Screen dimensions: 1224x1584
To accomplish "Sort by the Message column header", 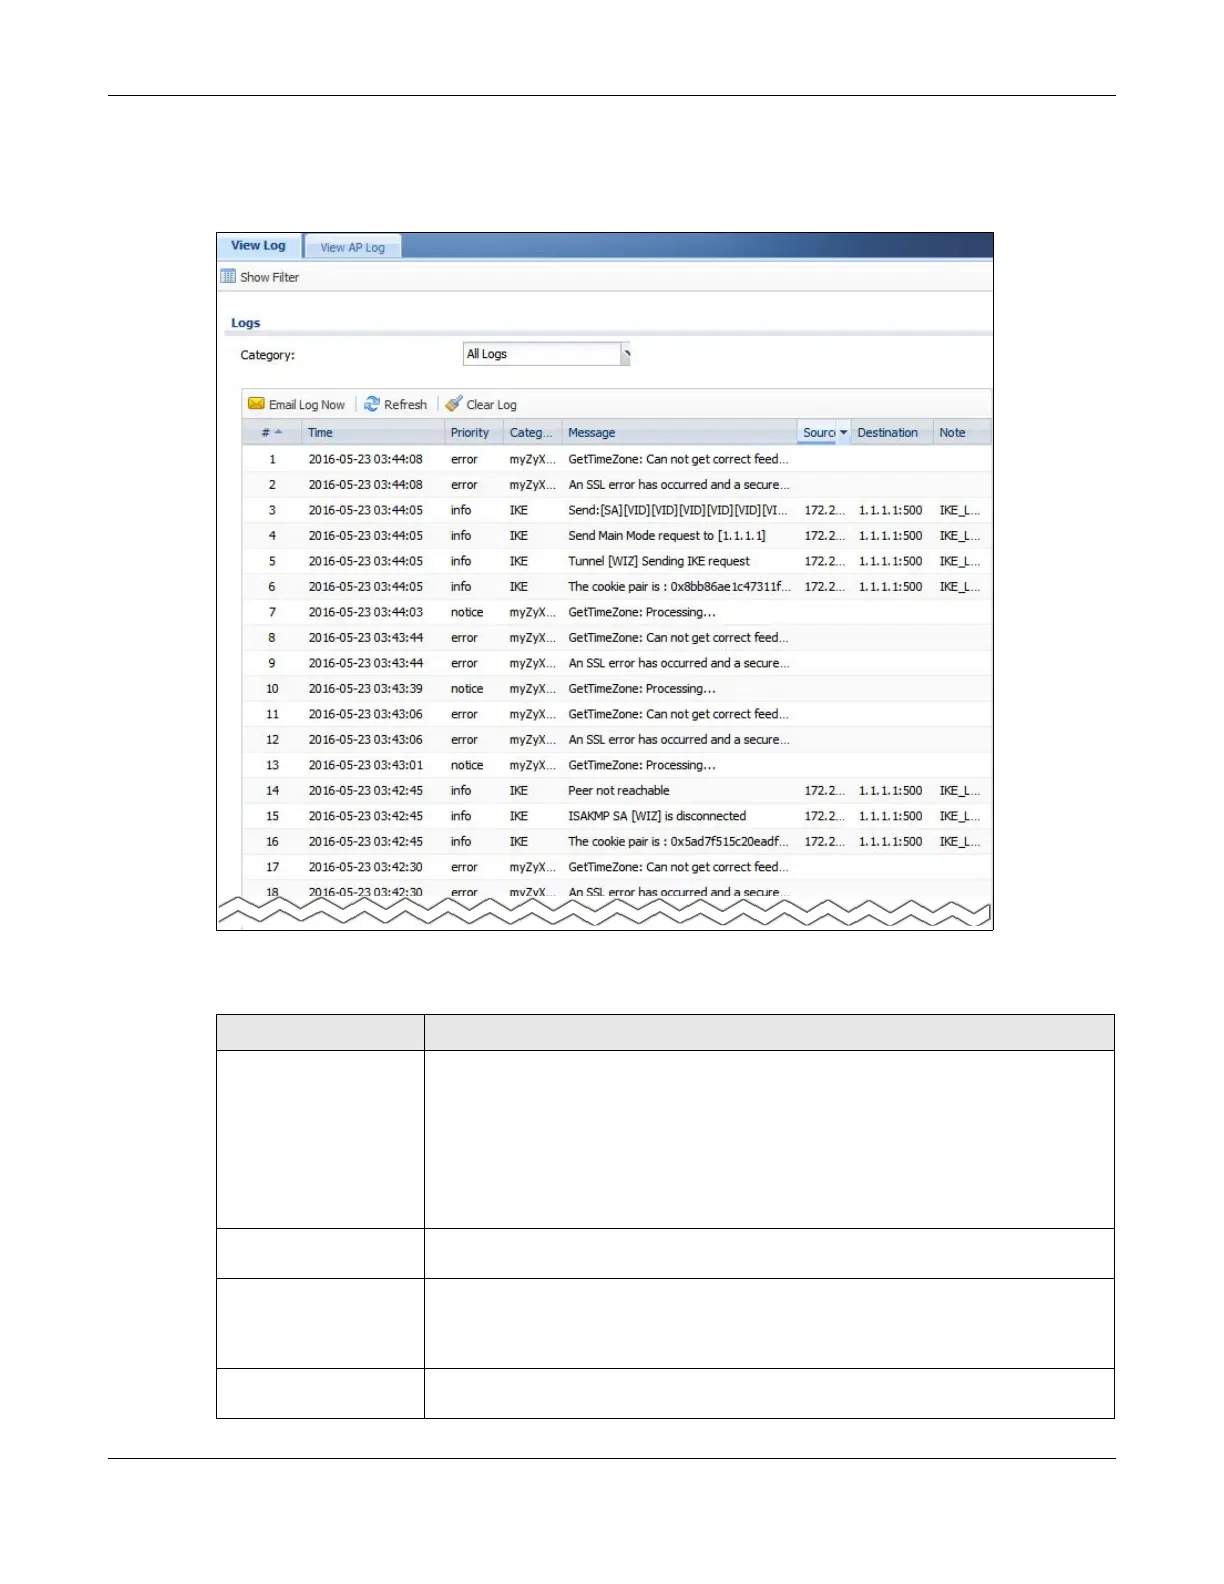I will tap(679, 432).
